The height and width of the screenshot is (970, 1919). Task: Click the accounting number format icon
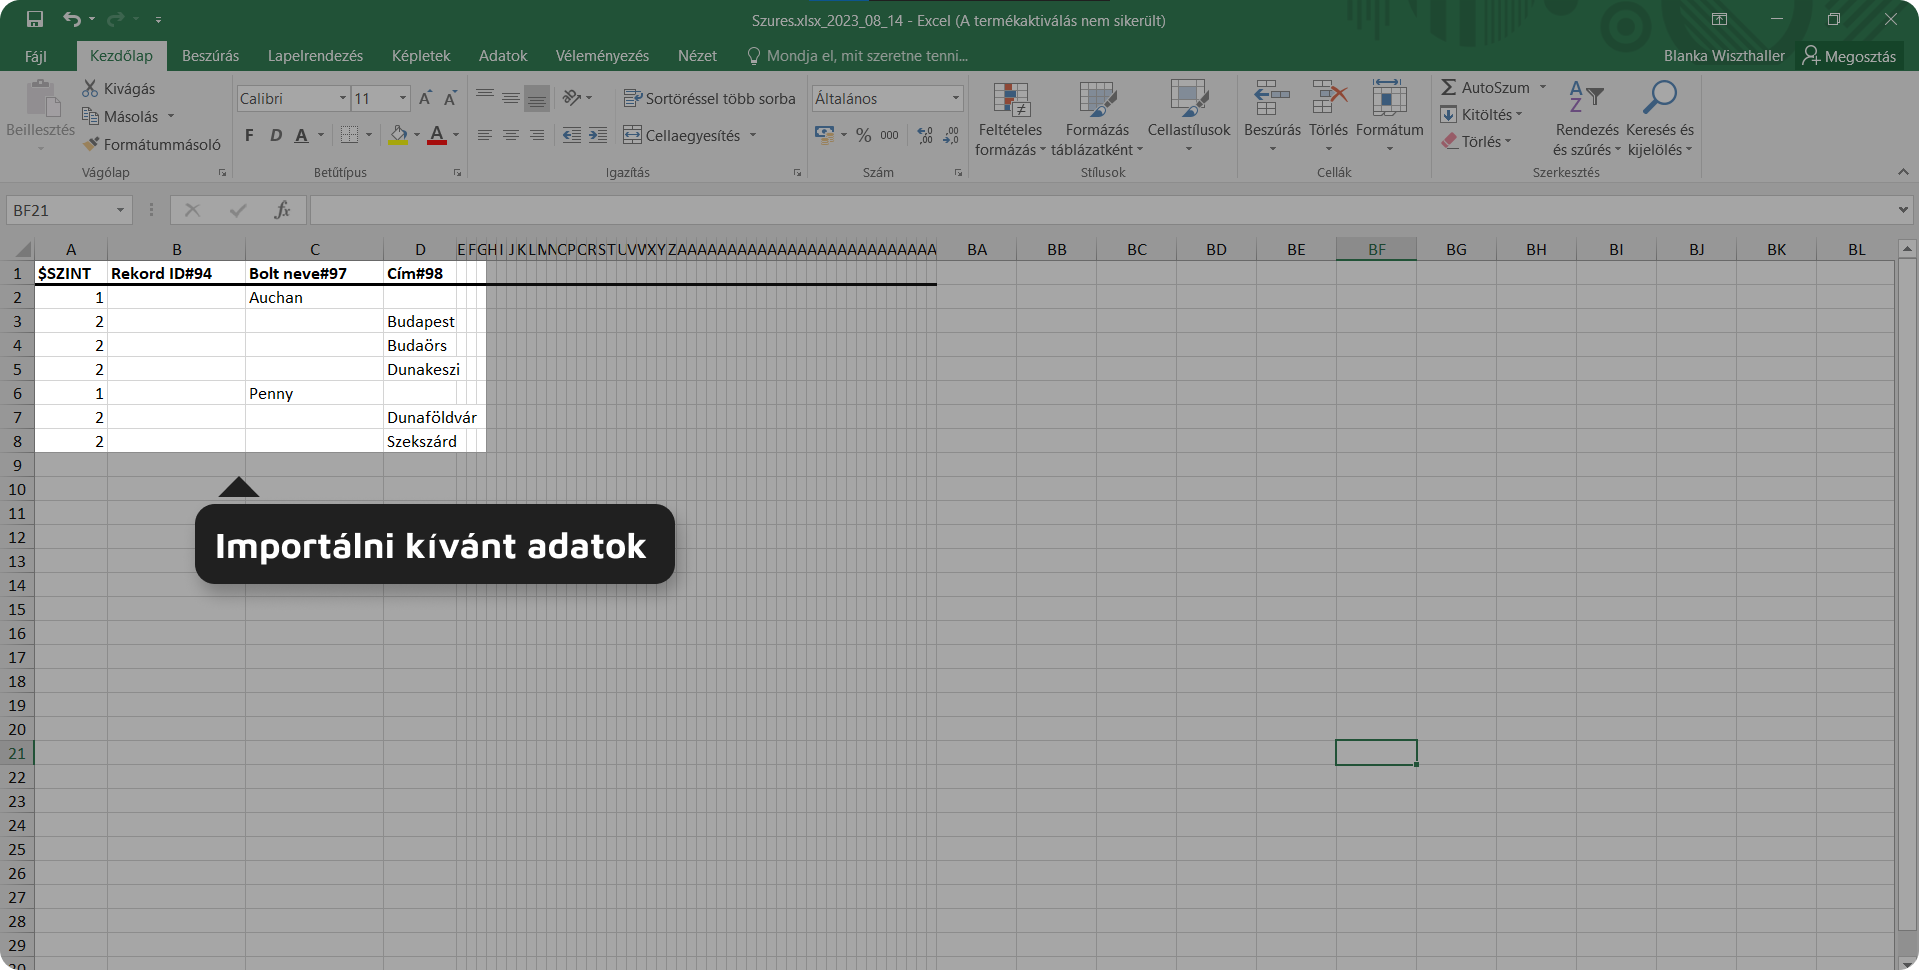pos(824,135)
